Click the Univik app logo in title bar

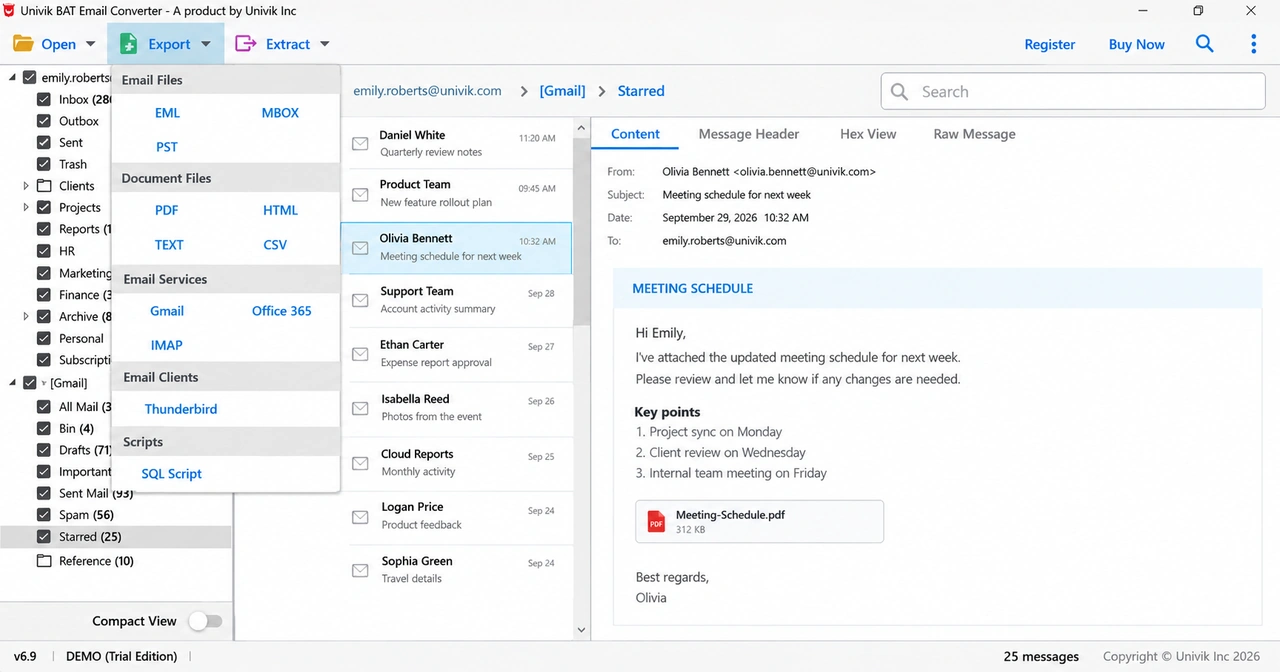click(x=9, y=10)
